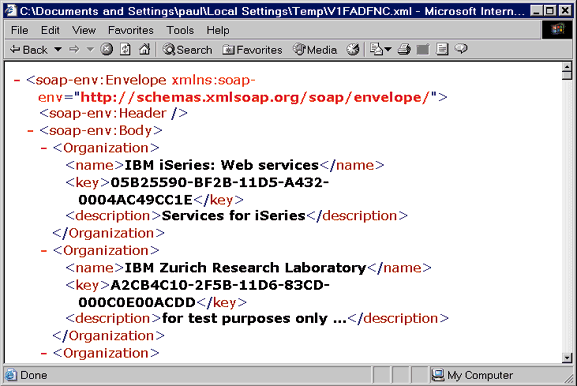
Task: Open the Help menu
Action: (218, 30)
